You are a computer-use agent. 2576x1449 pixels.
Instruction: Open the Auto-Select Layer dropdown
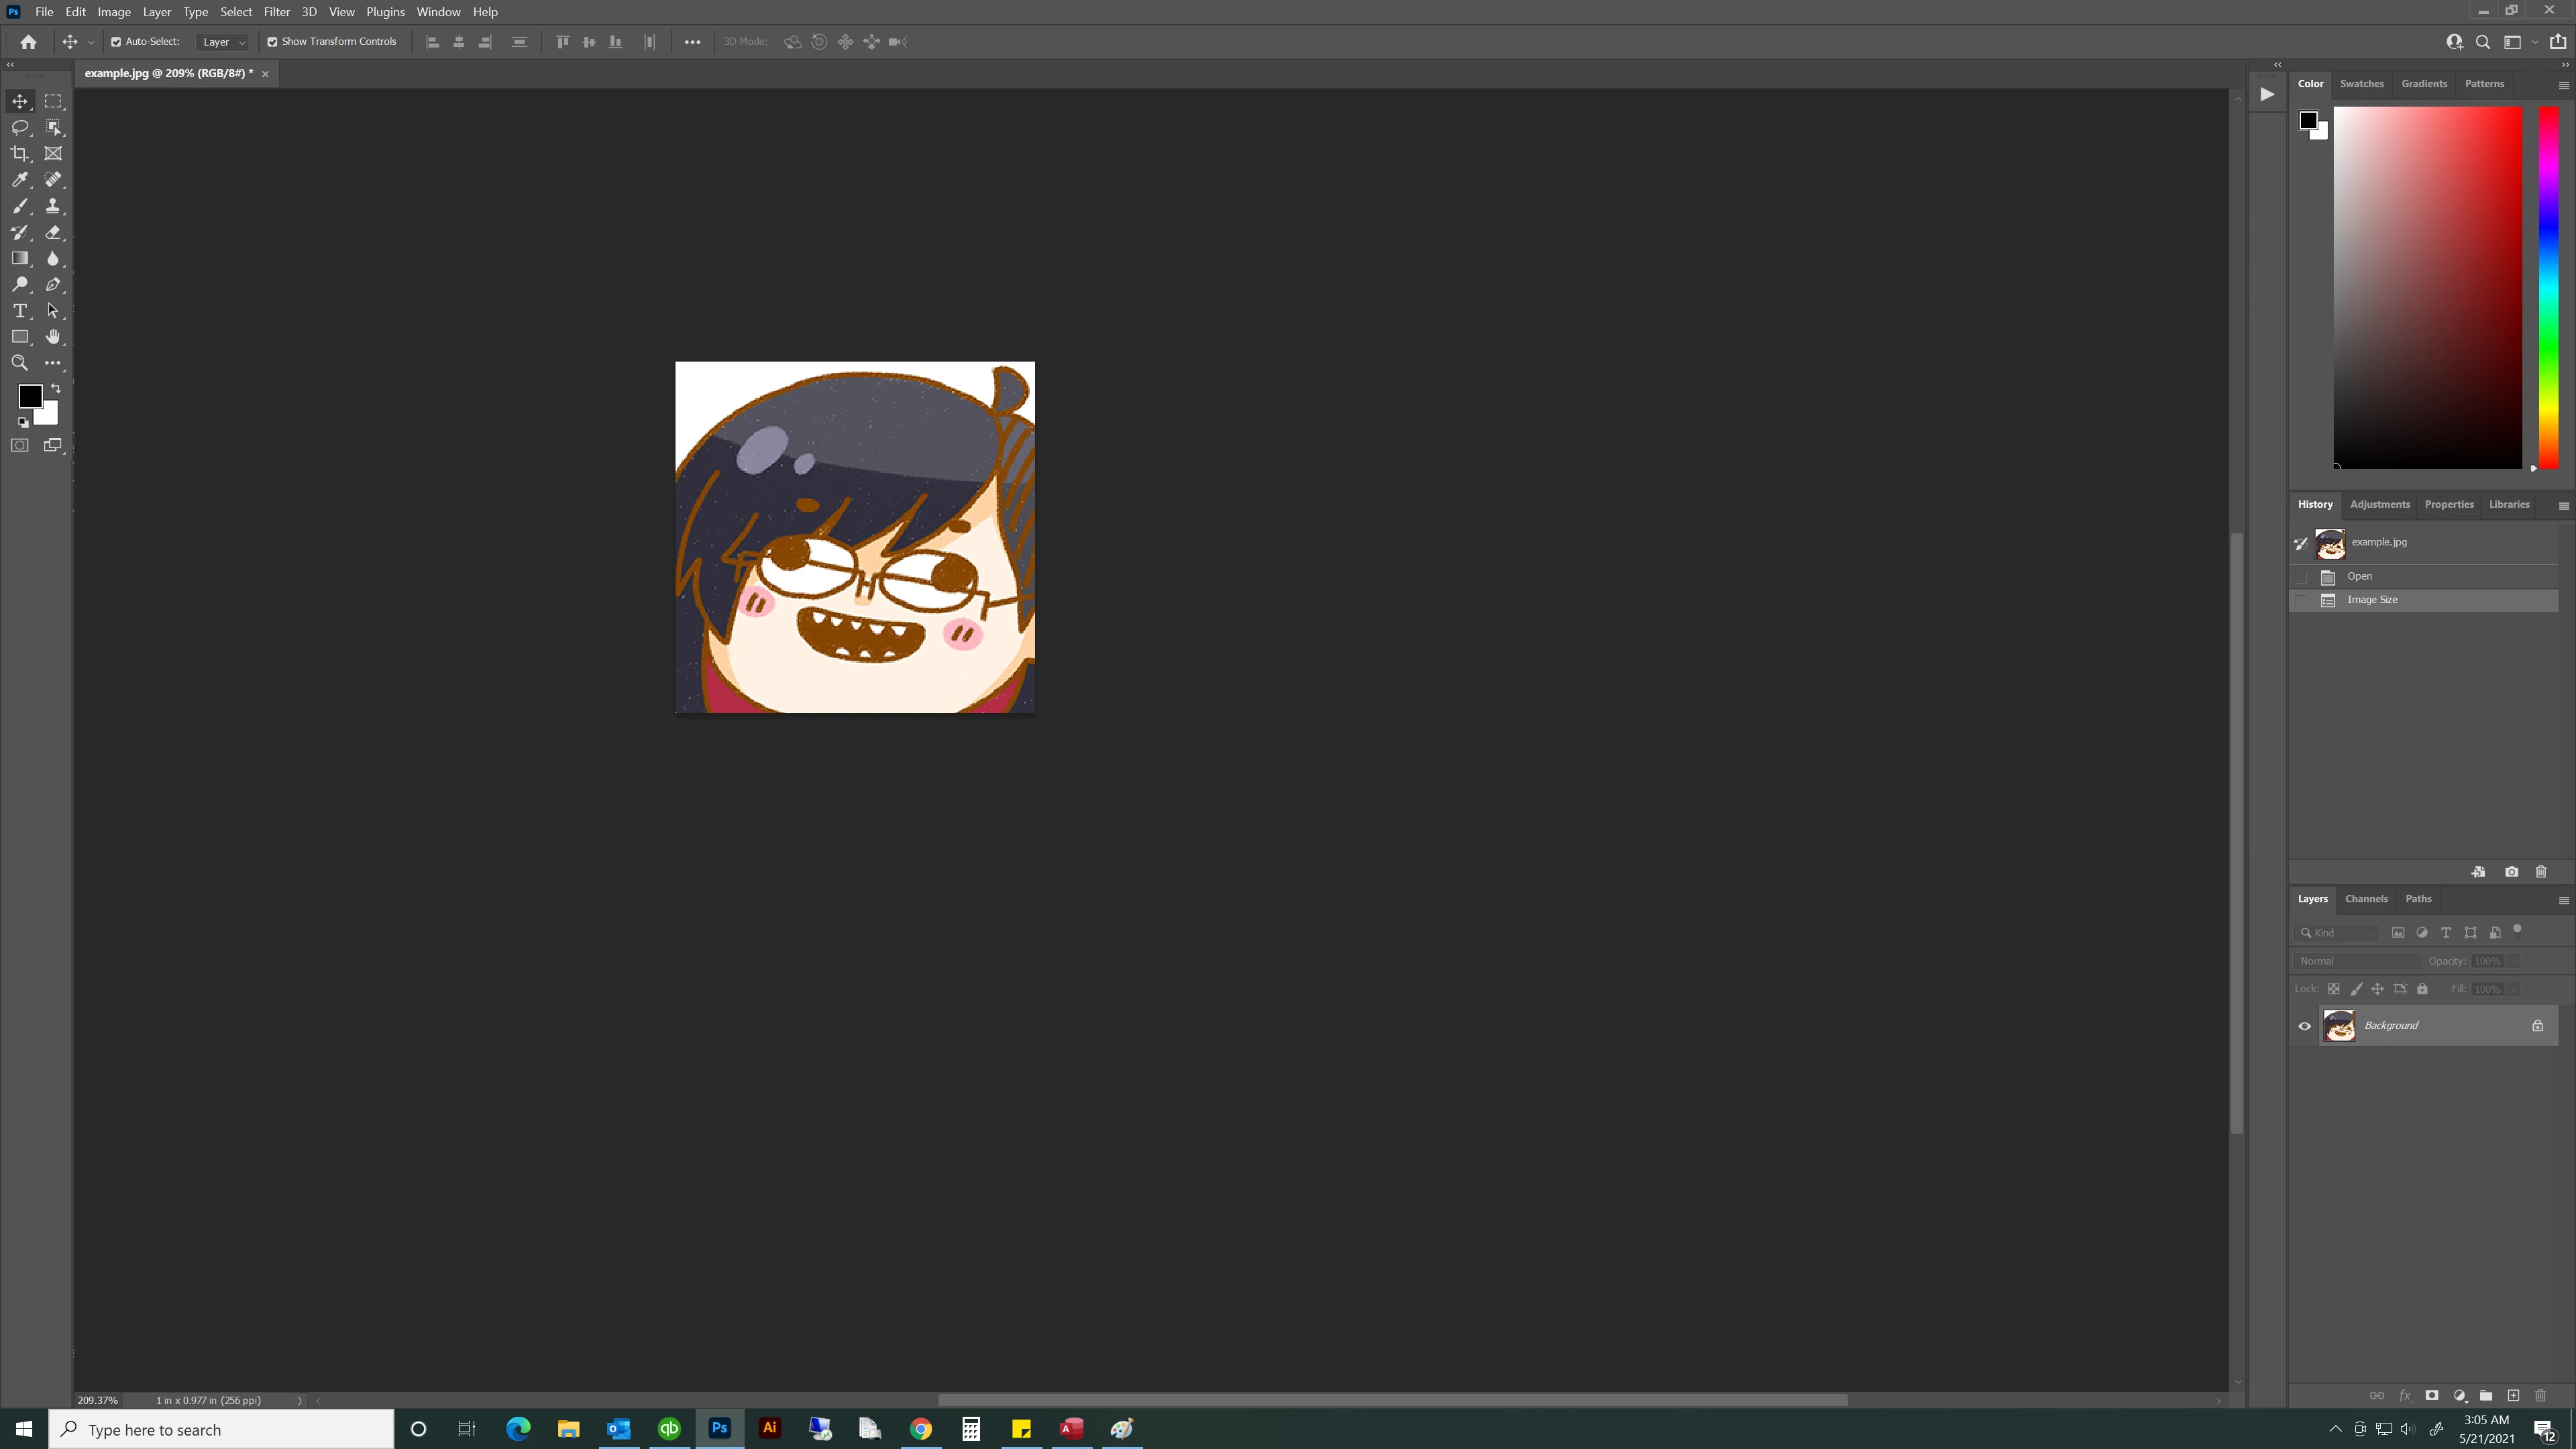[x=223, y=42]
